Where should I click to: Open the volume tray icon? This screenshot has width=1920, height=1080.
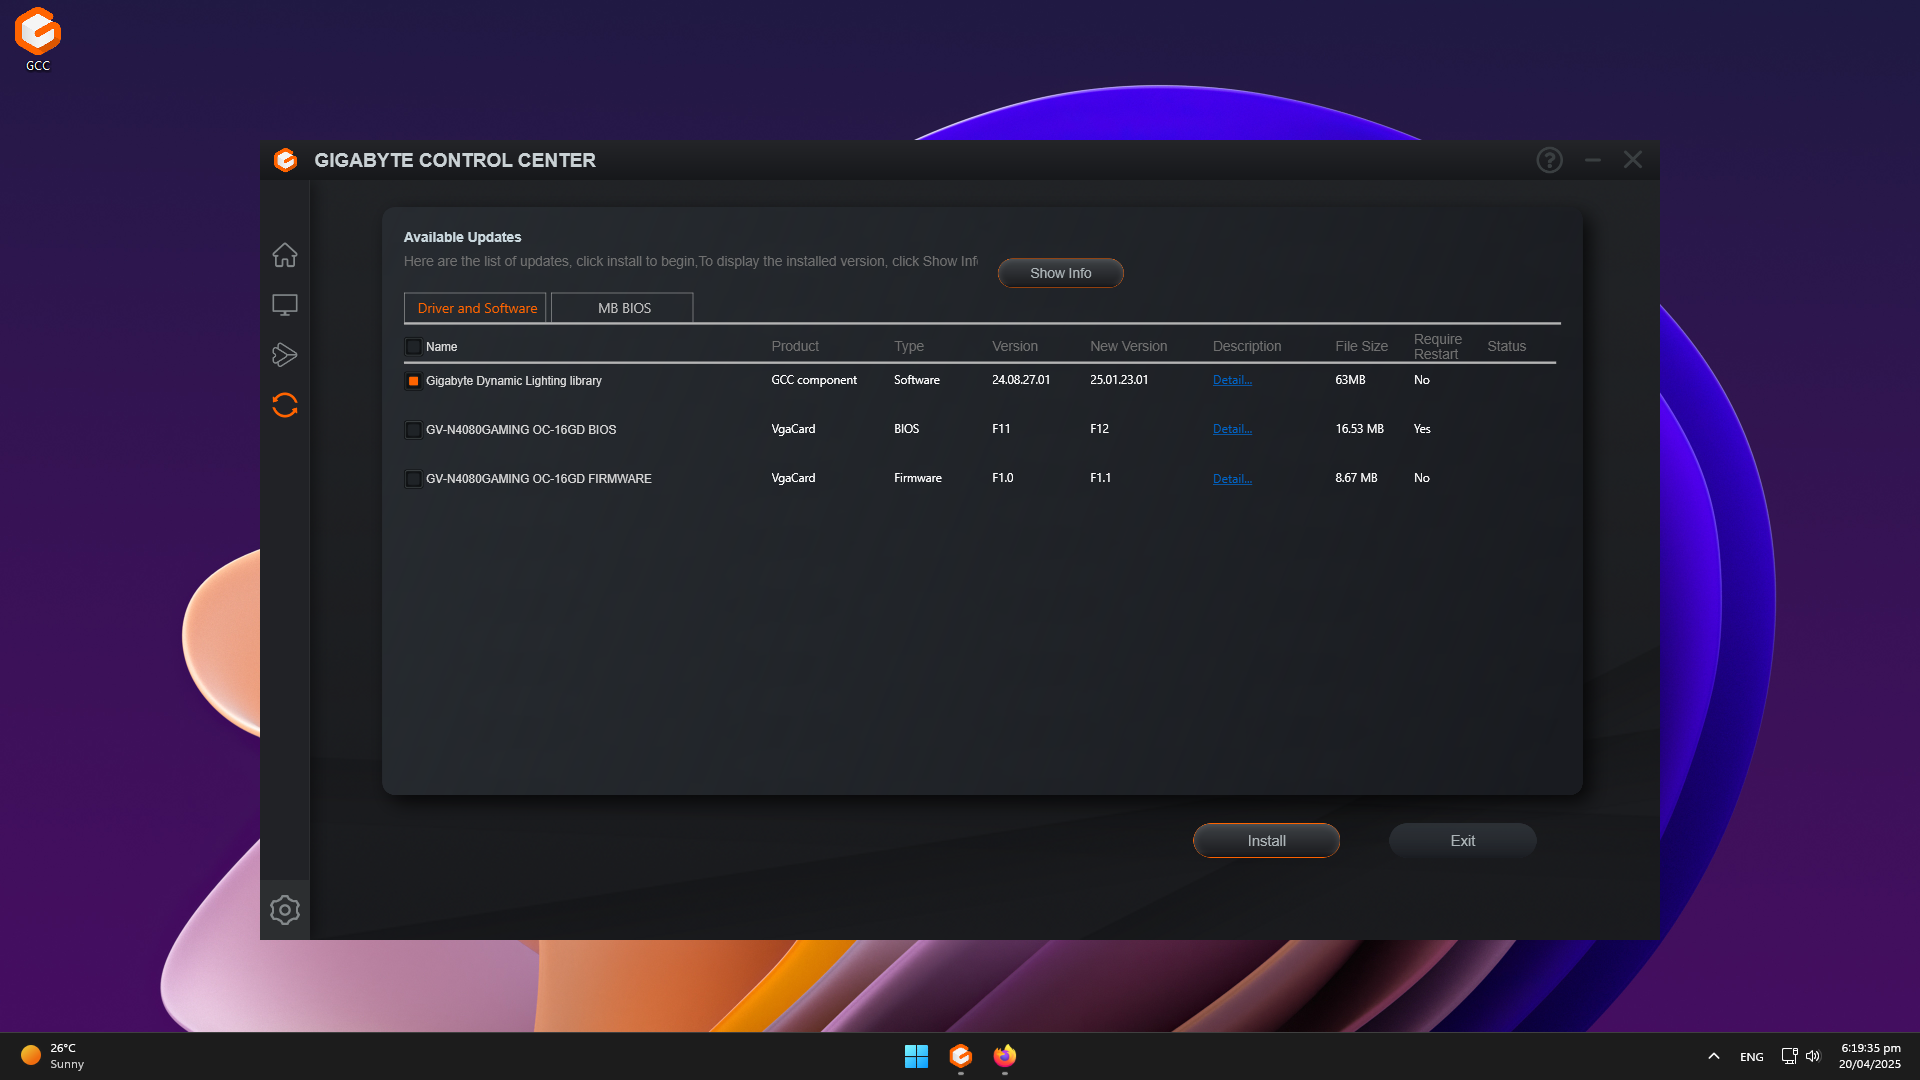click(1813, 1056)
